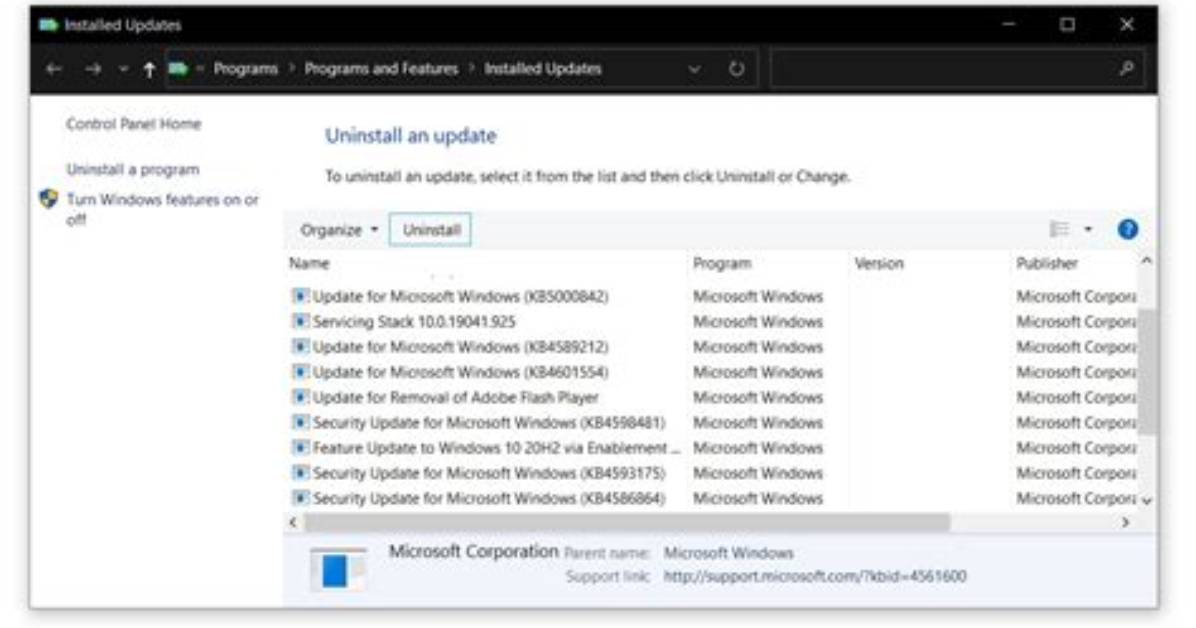Click the icon beside Feature Update 20H2

[300, 446]
